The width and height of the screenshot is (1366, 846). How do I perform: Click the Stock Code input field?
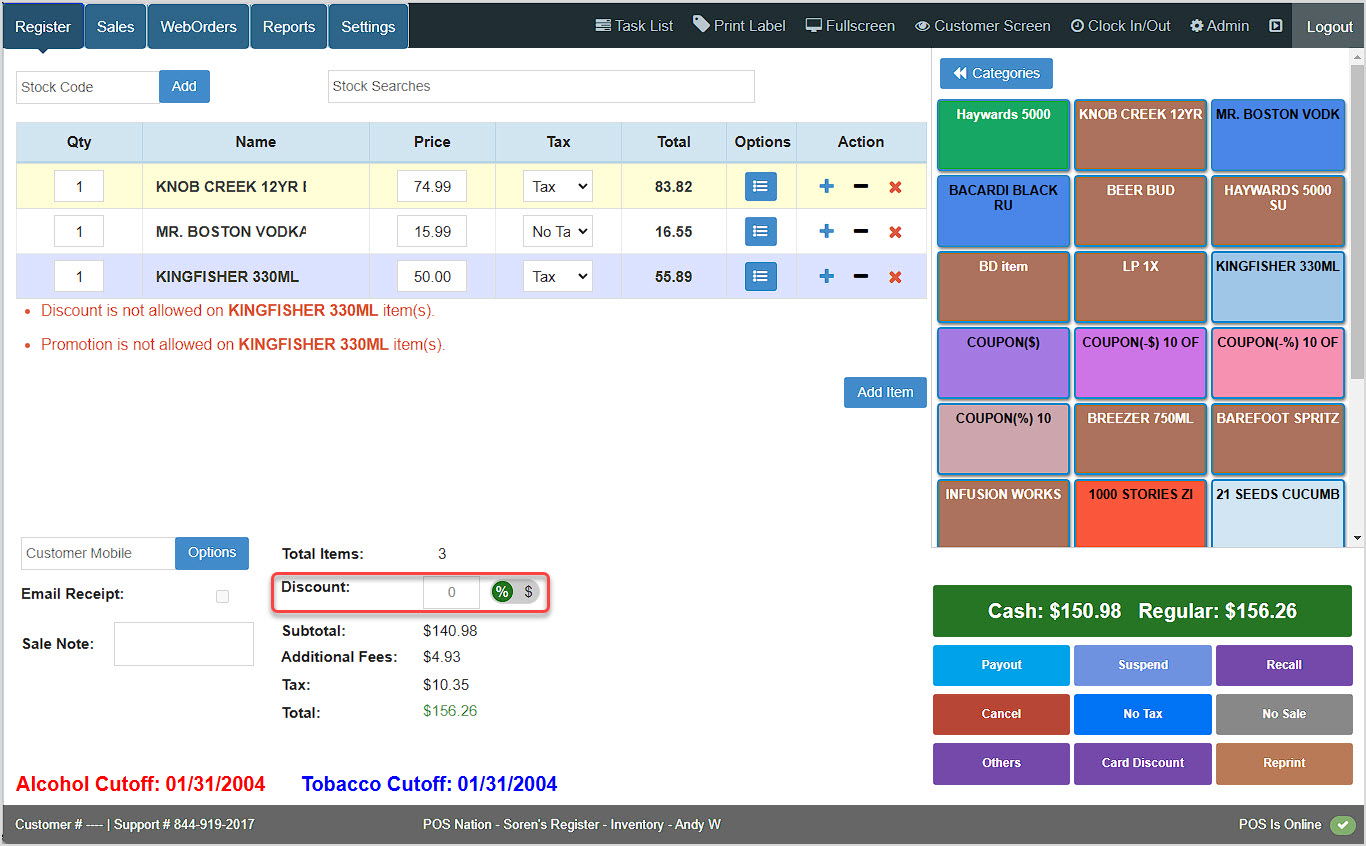(86, 87)
